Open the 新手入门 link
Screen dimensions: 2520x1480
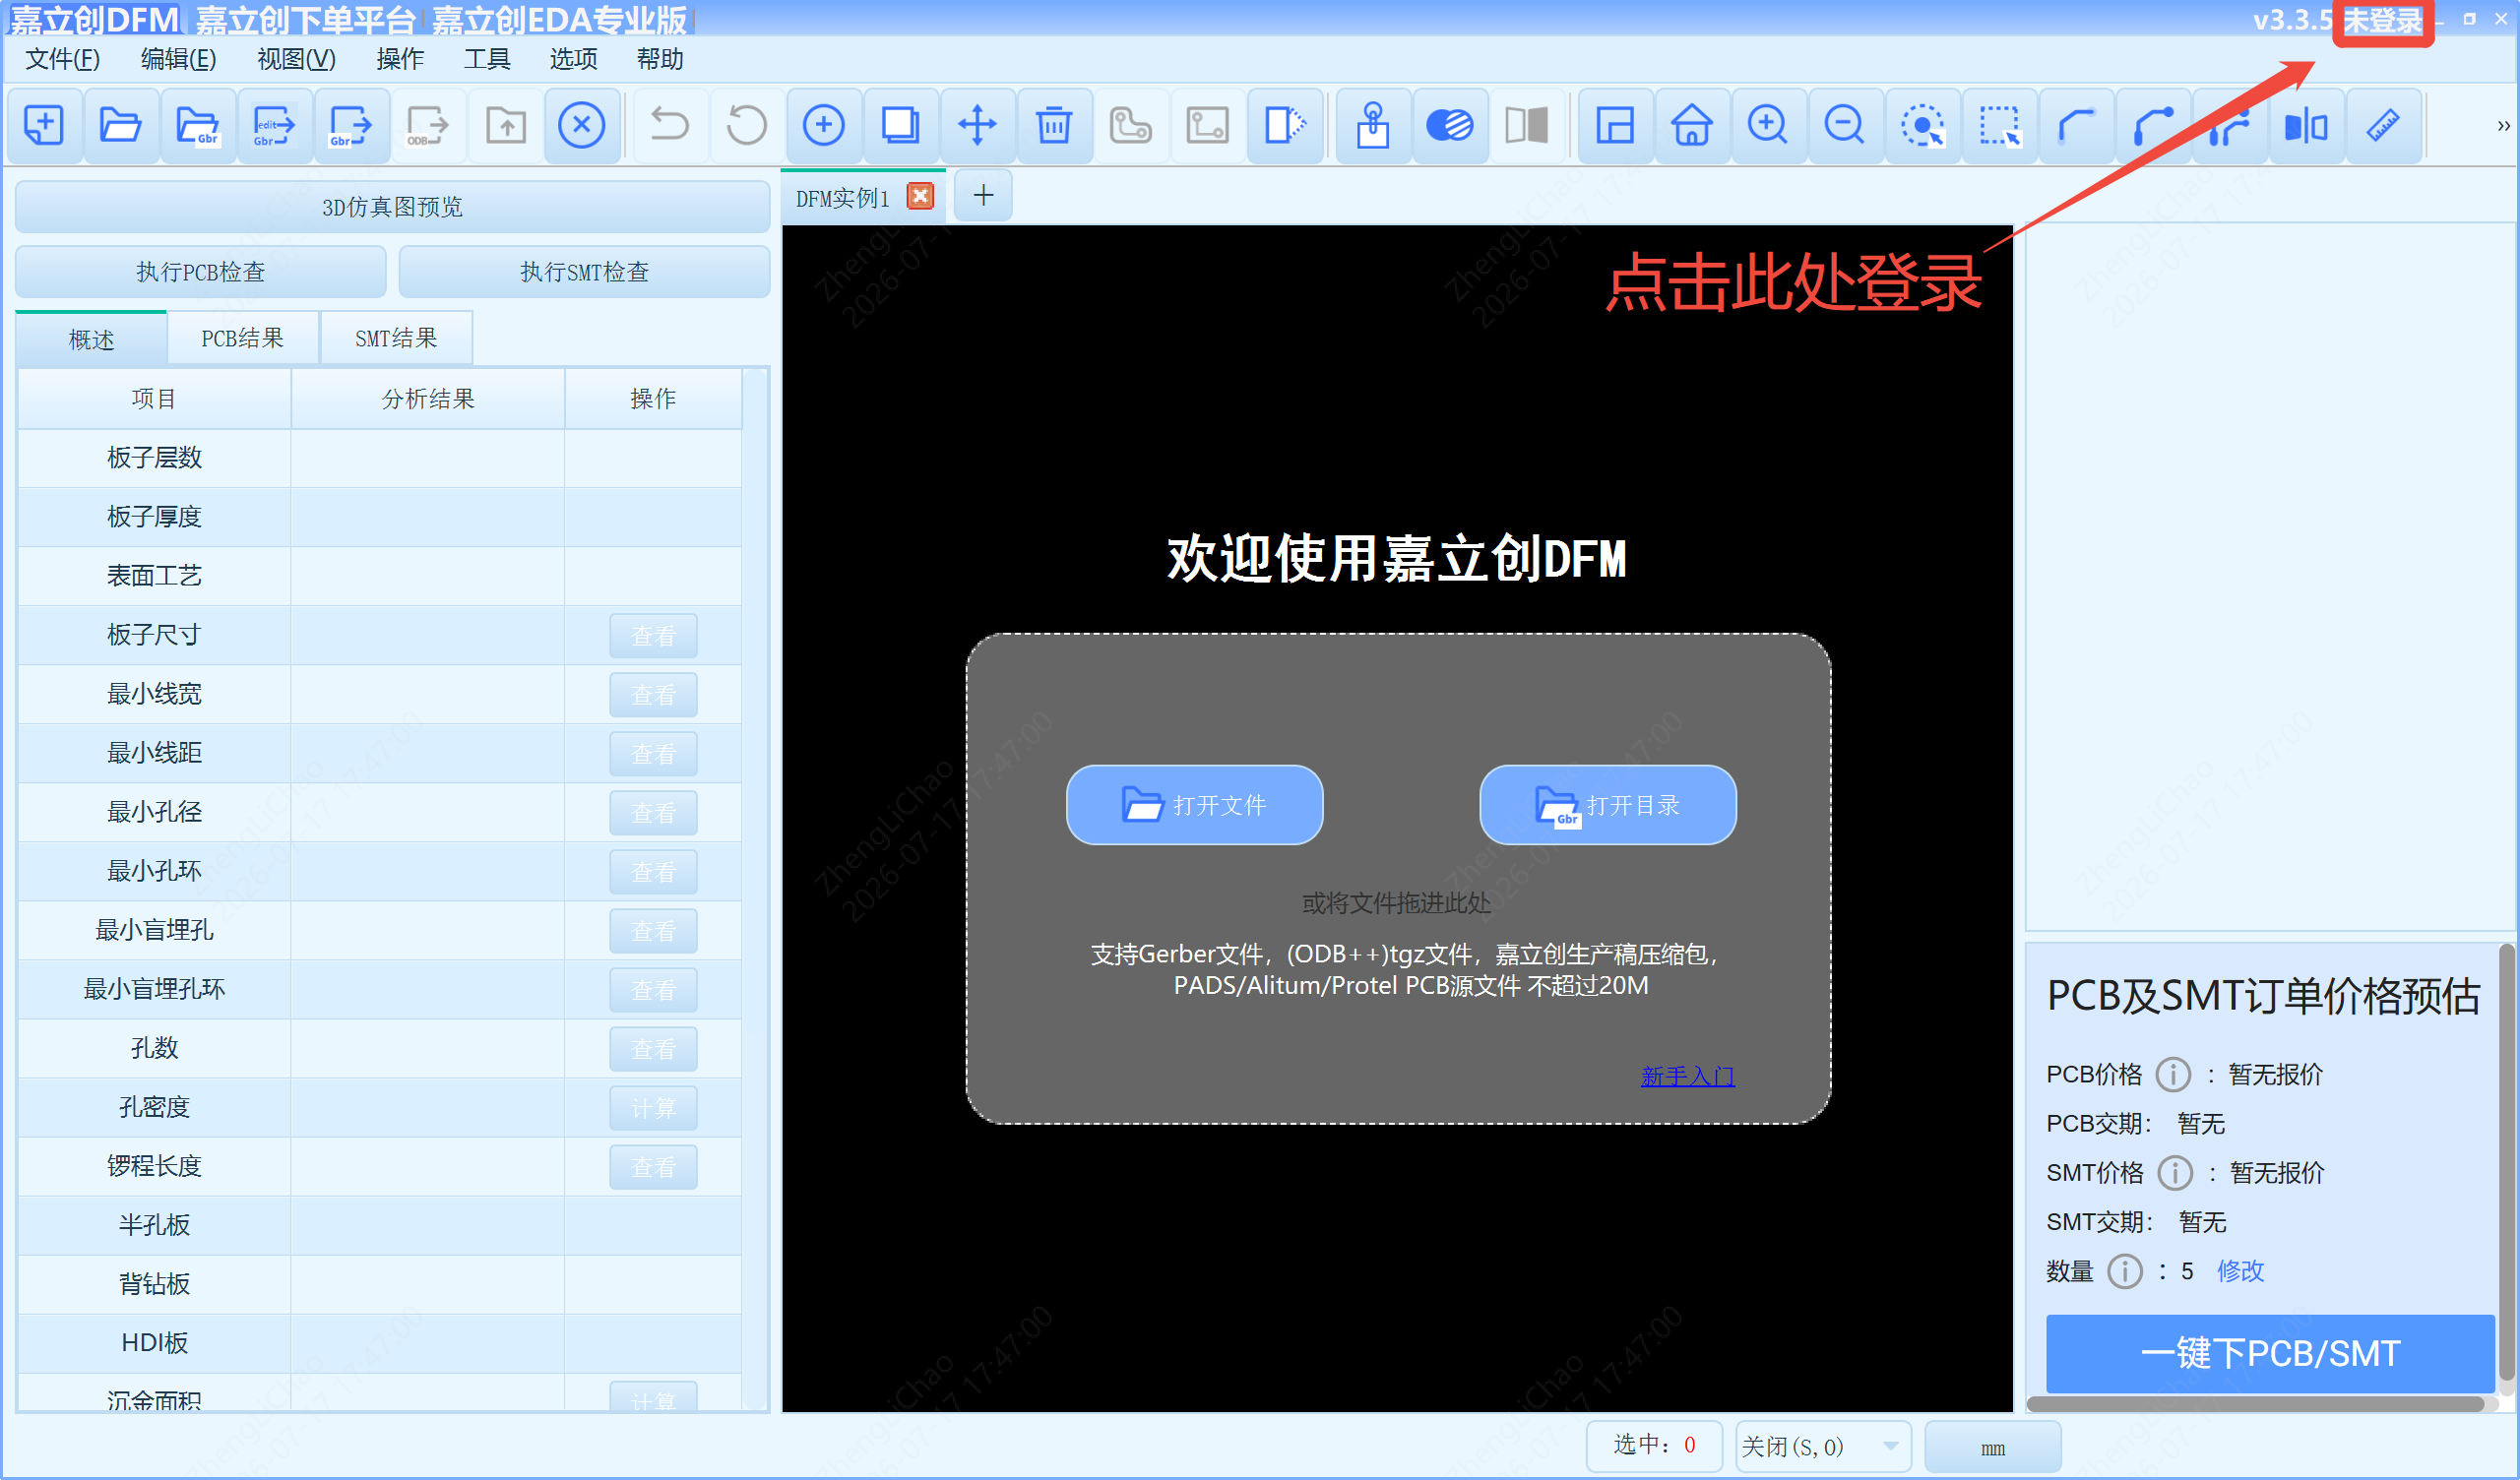(x=1687, y=1076)
